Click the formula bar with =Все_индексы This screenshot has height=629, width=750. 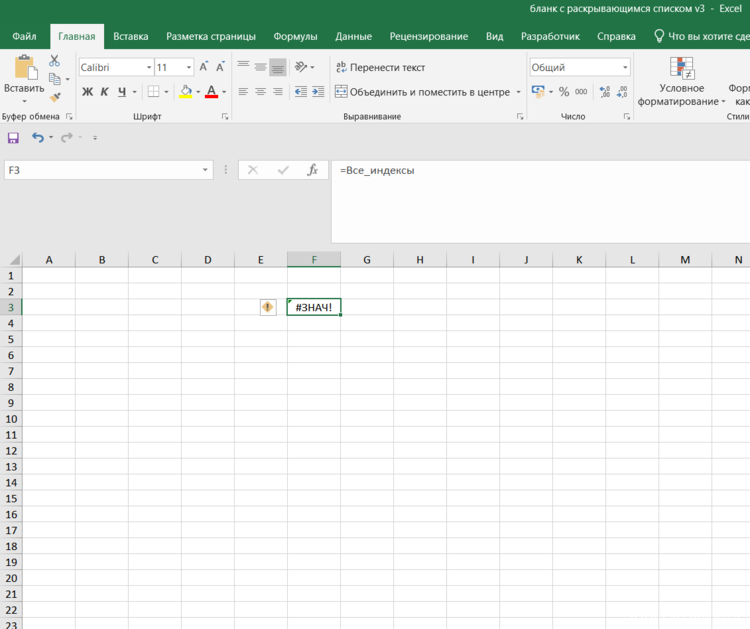coord(540,202)
